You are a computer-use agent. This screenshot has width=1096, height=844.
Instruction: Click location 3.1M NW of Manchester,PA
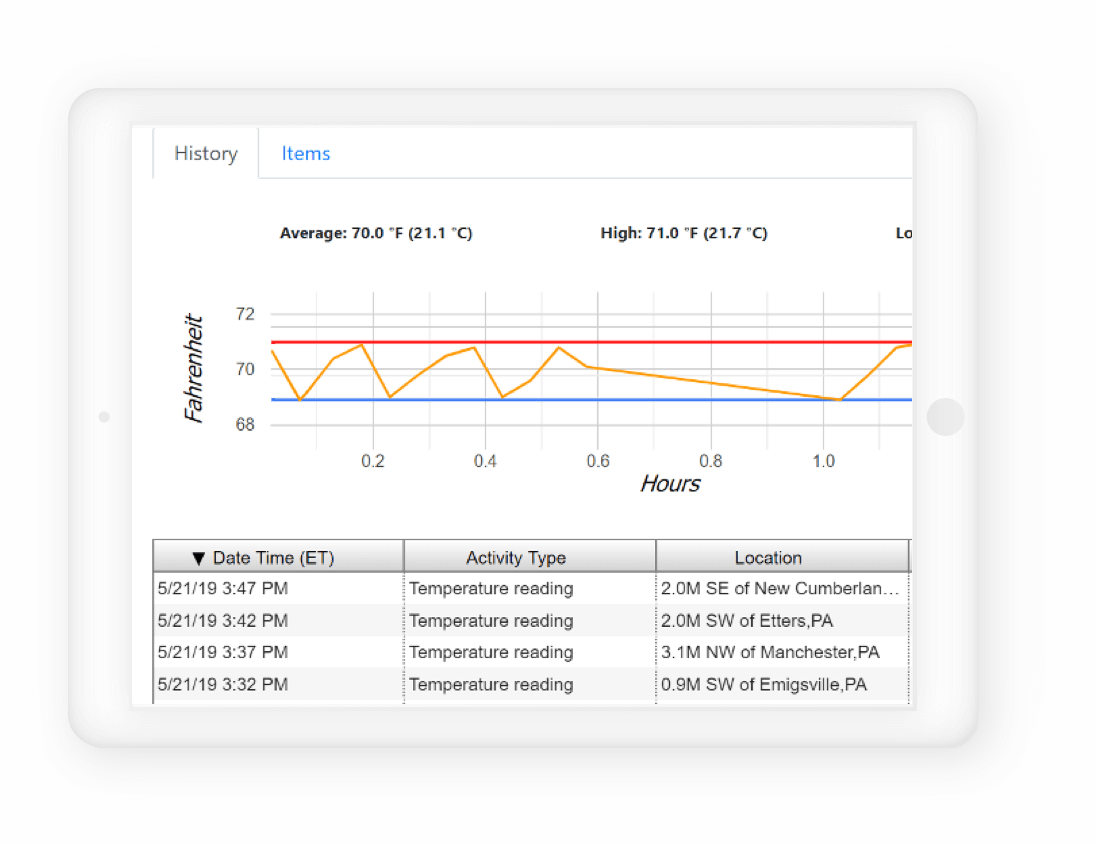click(770, 652)
